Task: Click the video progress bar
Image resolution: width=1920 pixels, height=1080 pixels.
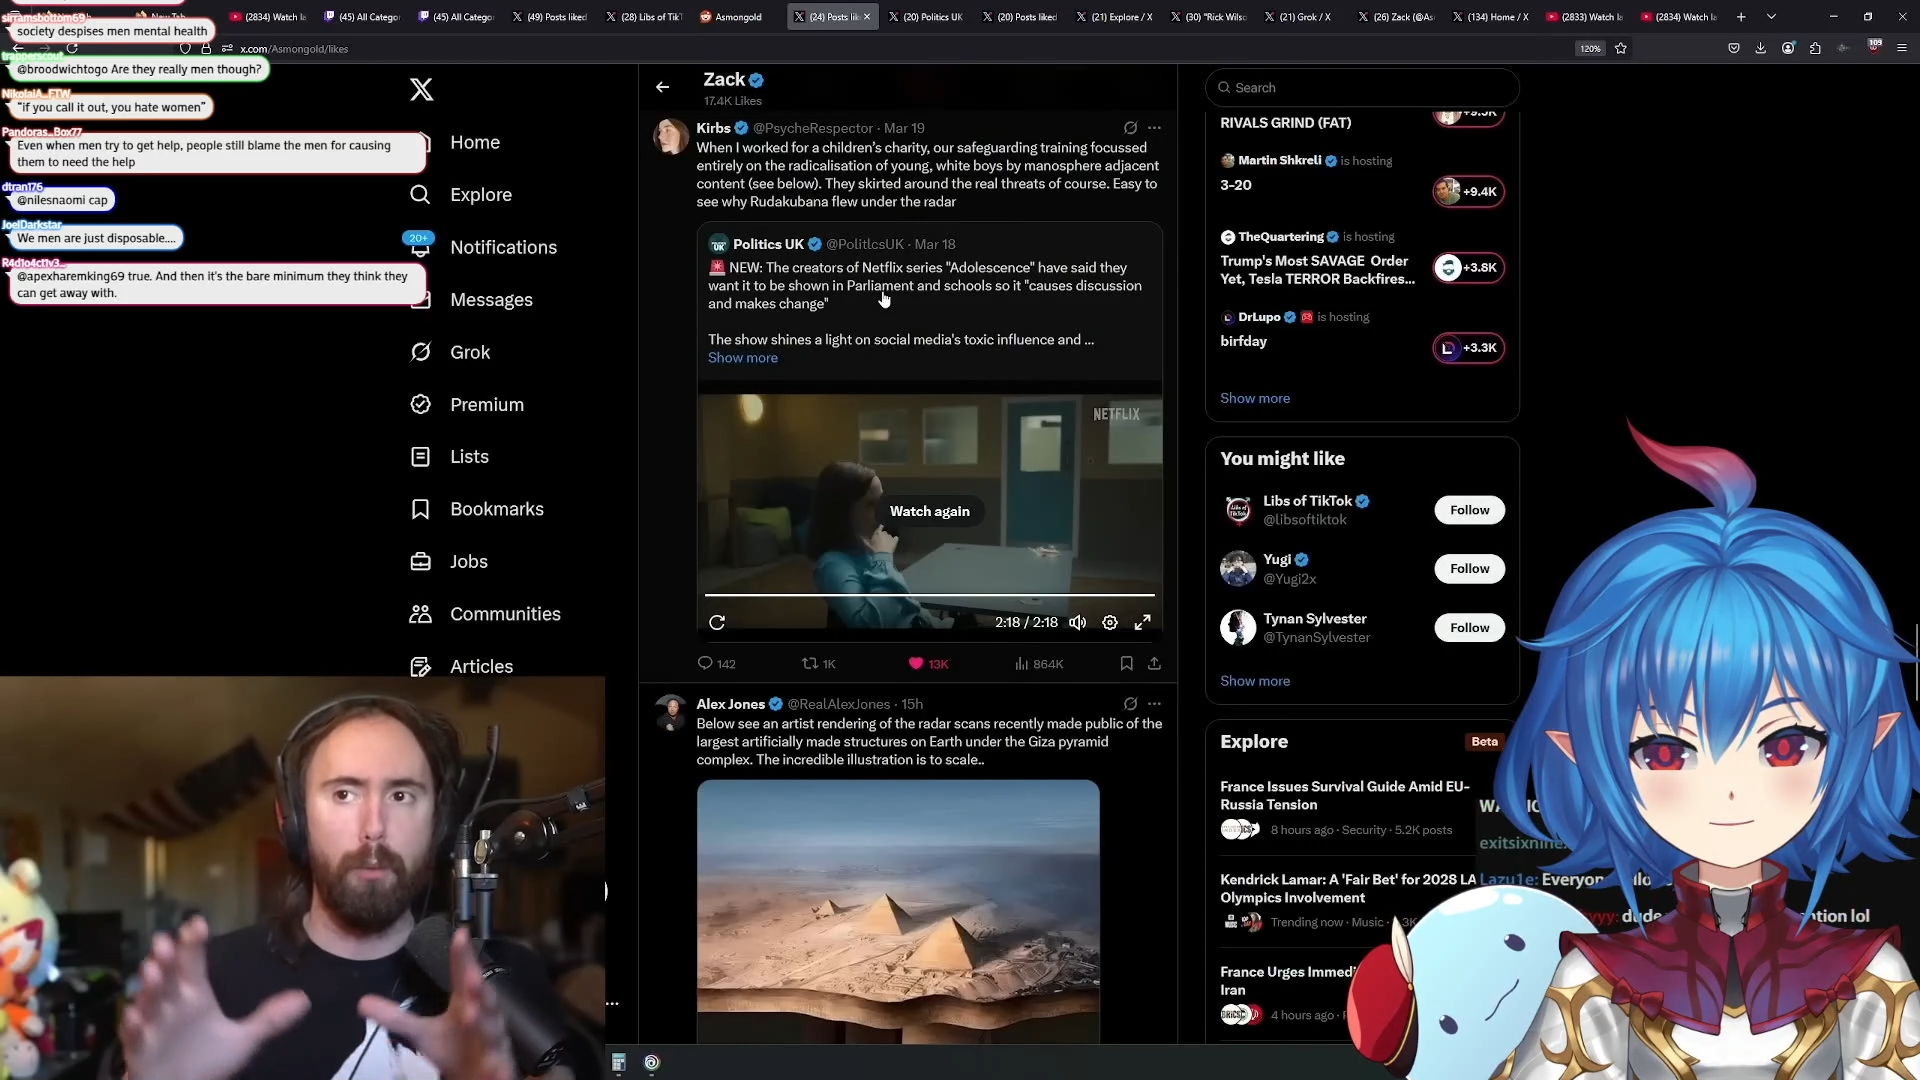Action: click(929, 595)
